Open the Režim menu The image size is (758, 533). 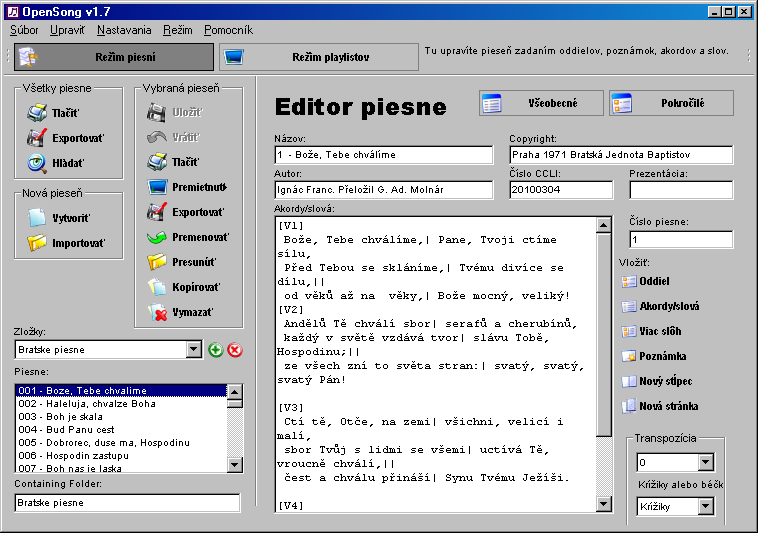pyautogui.click(x=177, y=30)
